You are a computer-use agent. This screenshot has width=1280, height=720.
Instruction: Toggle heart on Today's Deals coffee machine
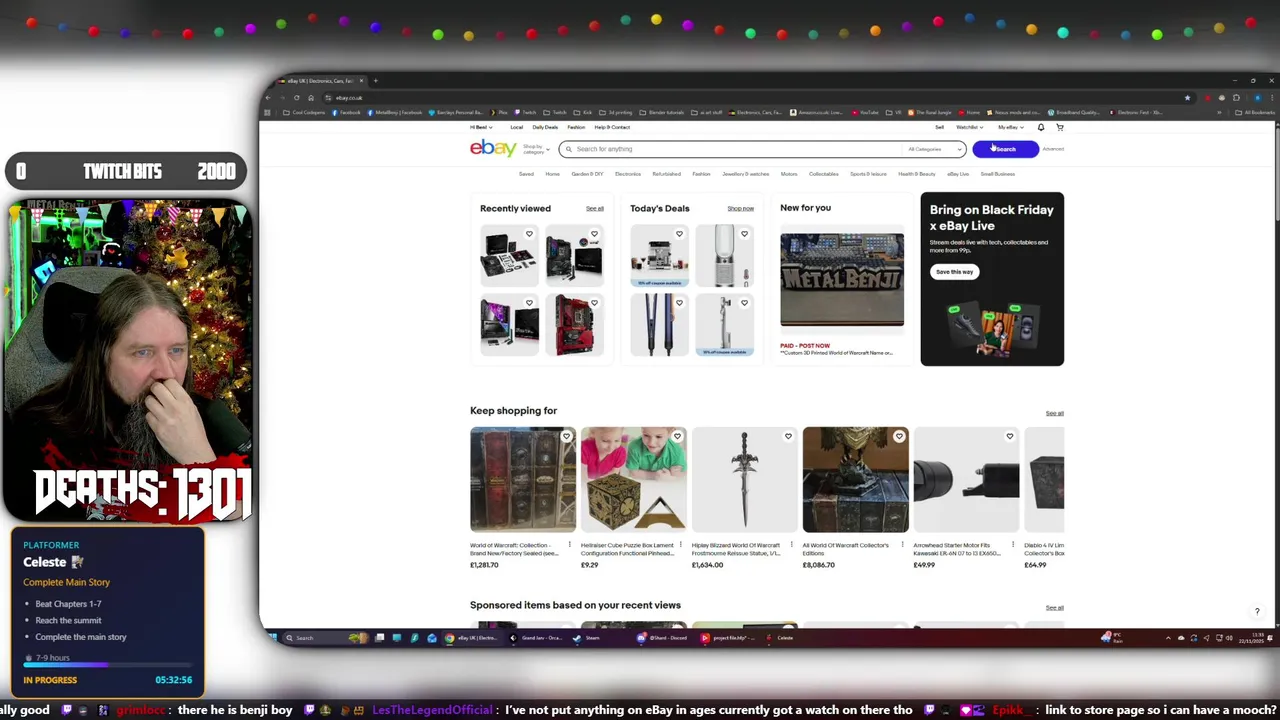[x=679, y=234]
